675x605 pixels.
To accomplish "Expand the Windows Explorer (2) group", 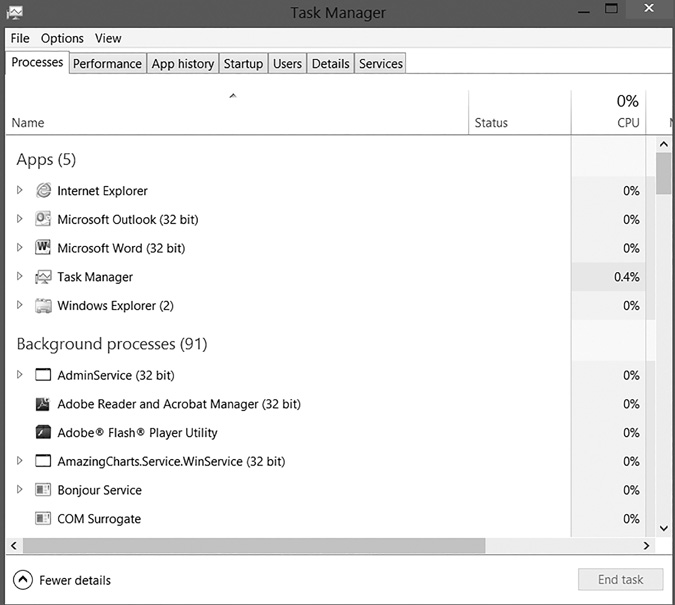I will pyautogui.click(x=19, y=305).
